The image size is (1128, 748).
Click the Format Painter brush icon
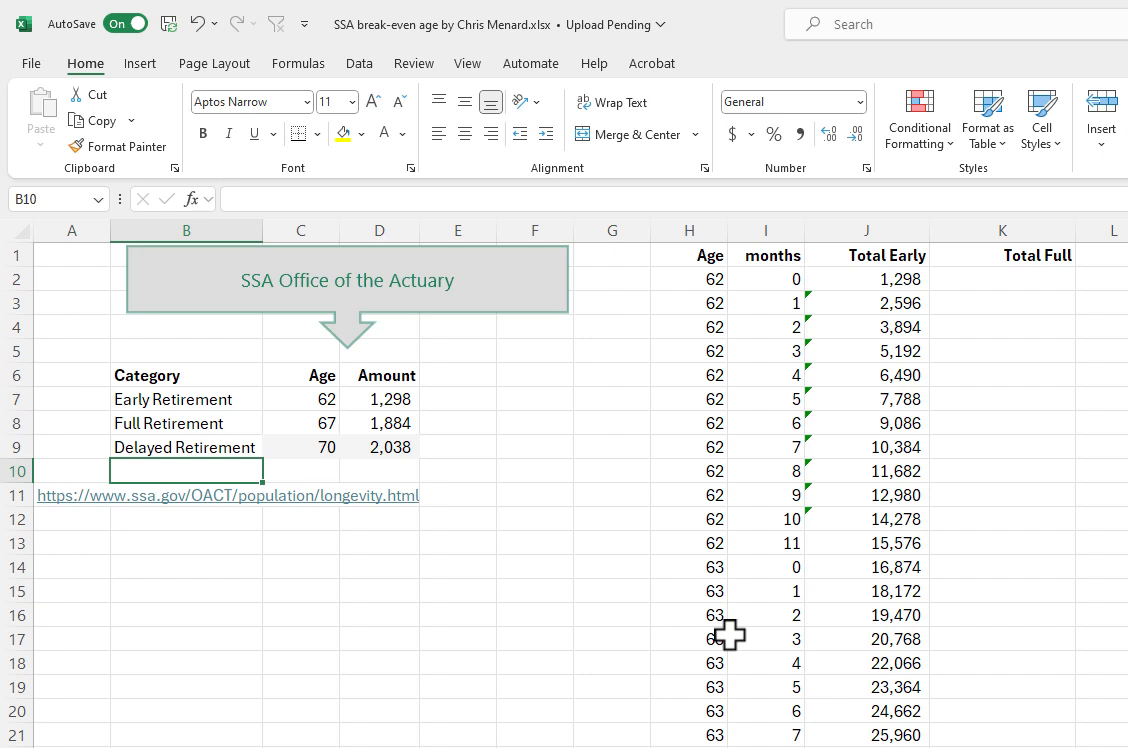pos(76,146)
